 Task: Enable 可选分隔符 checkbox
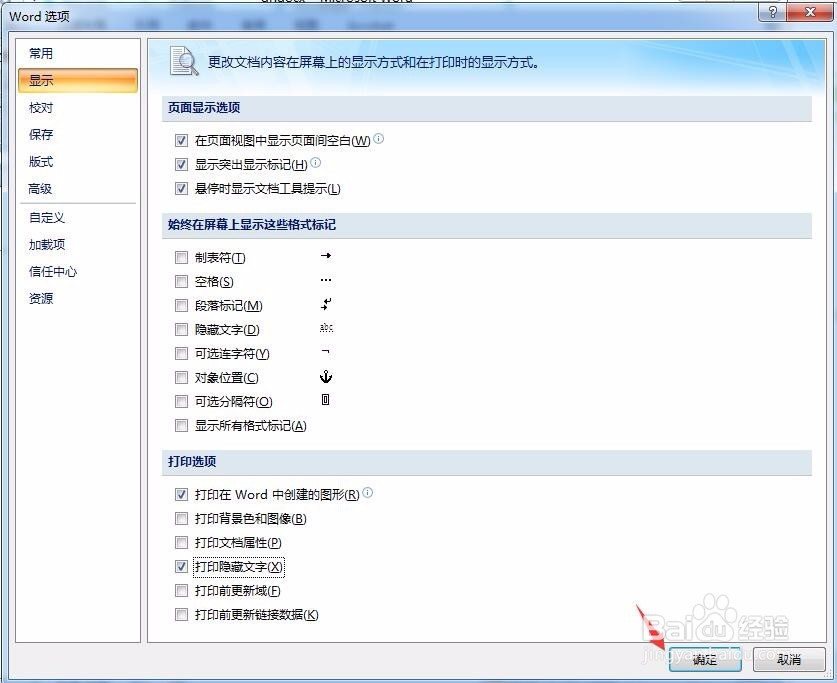point(181,401)
